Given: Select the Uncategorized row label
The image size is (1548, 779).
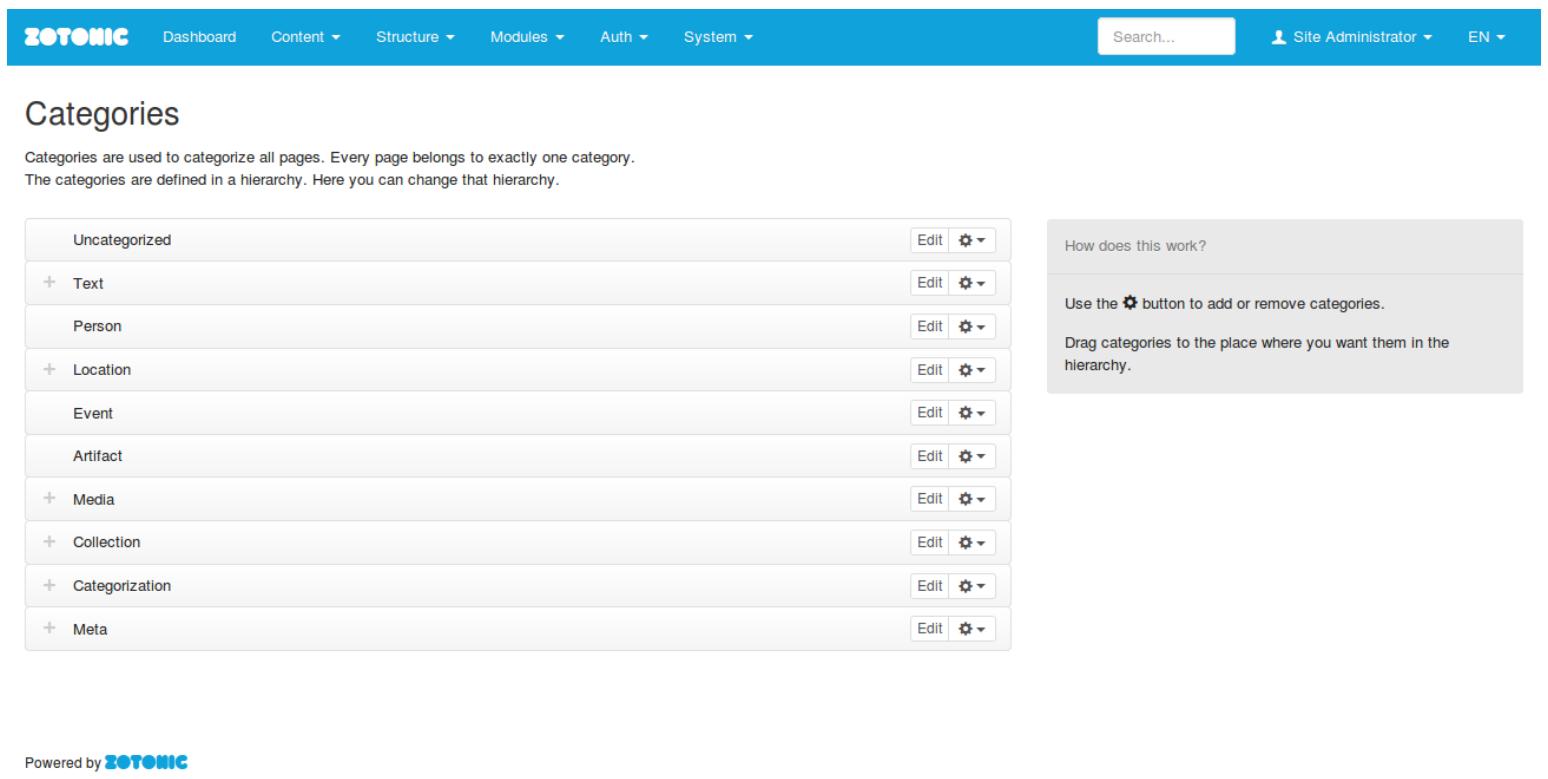Looking at the screenshot, I should pos(122,240).
